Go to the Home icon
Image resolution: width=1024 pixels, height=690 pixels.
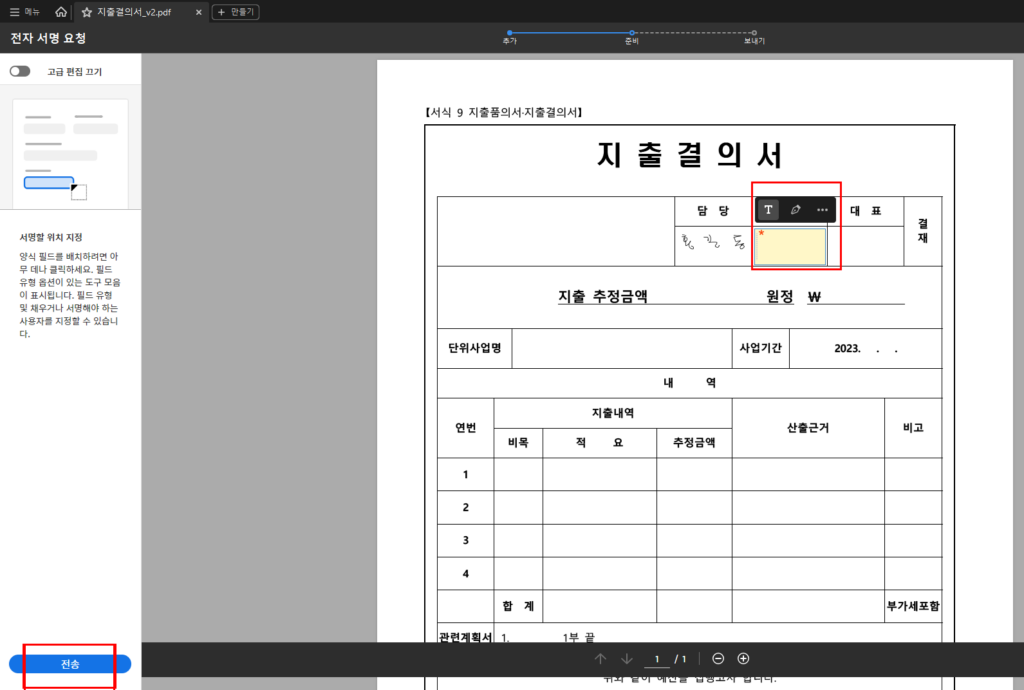[61, 12]
